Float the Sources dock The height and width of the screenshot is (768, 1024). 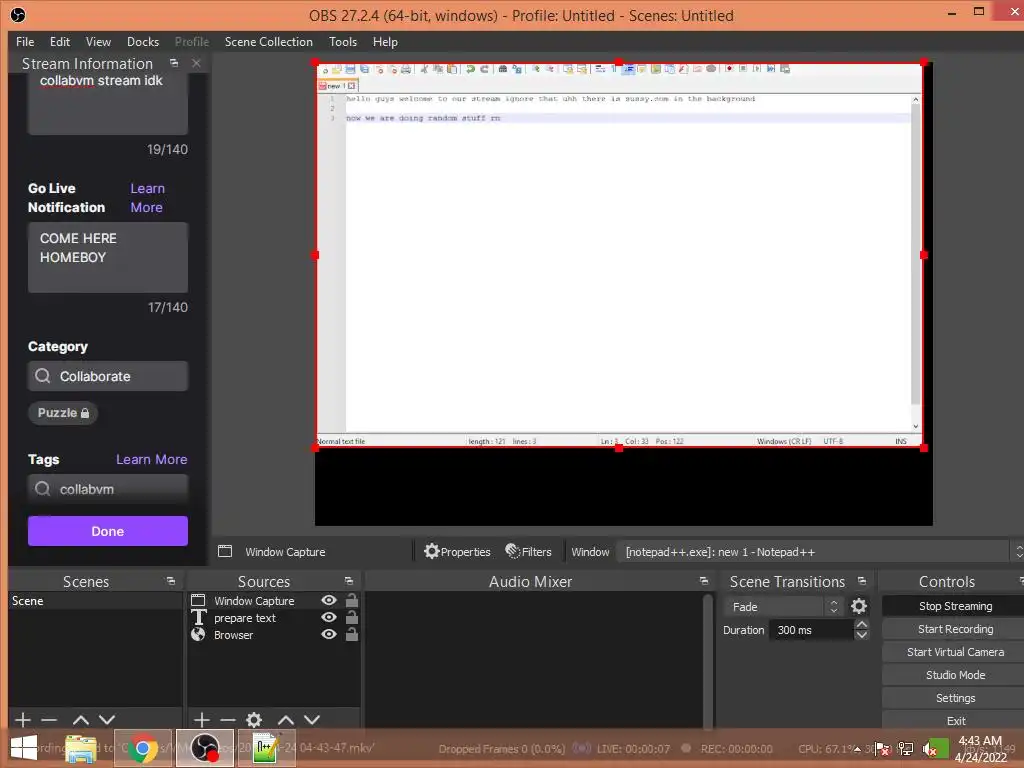coord(349,581)
